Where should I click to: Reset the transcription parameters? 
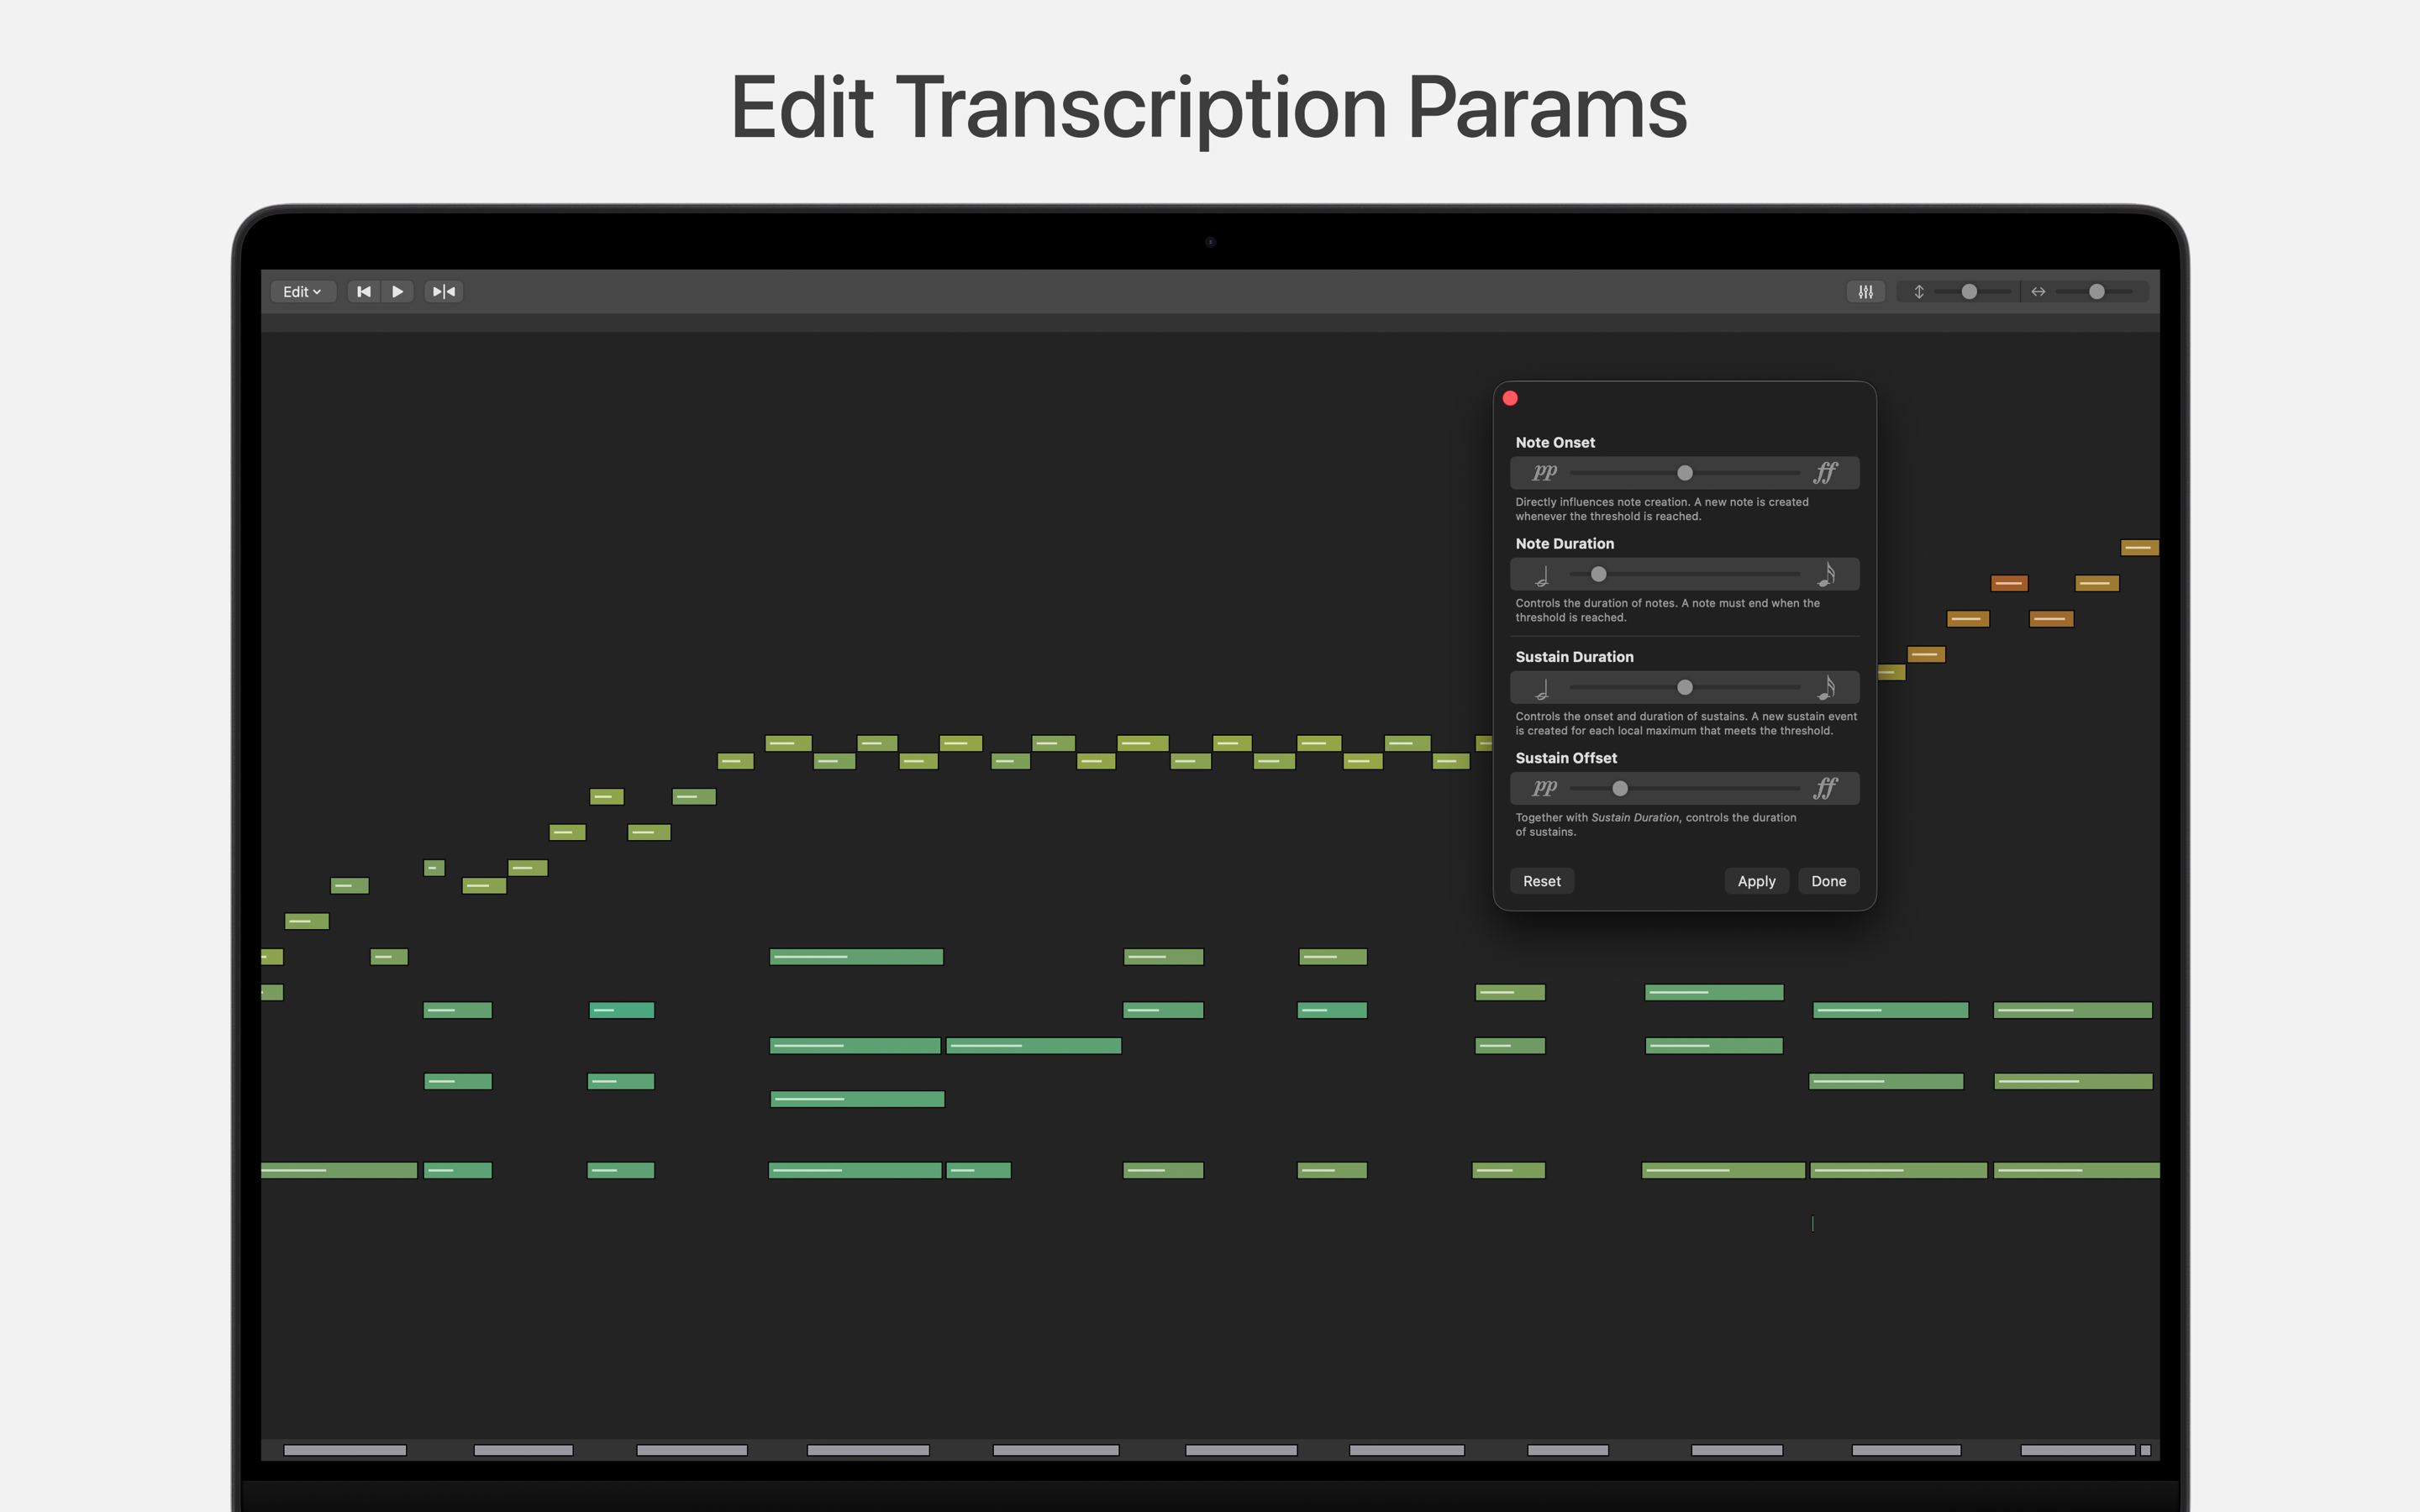tap(1542, 881)
